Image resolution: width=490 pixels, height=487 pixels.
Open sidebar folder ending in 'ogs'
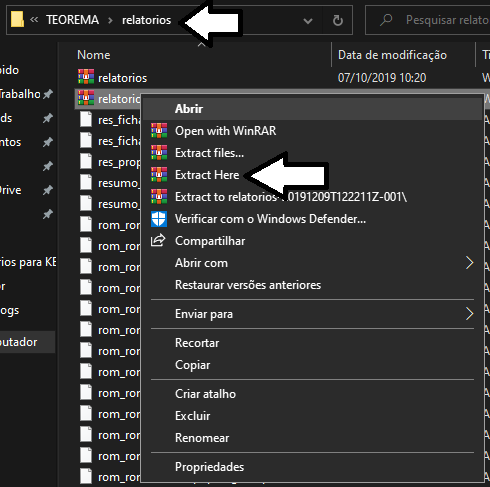pyautogui.click(x=9, y=310)
